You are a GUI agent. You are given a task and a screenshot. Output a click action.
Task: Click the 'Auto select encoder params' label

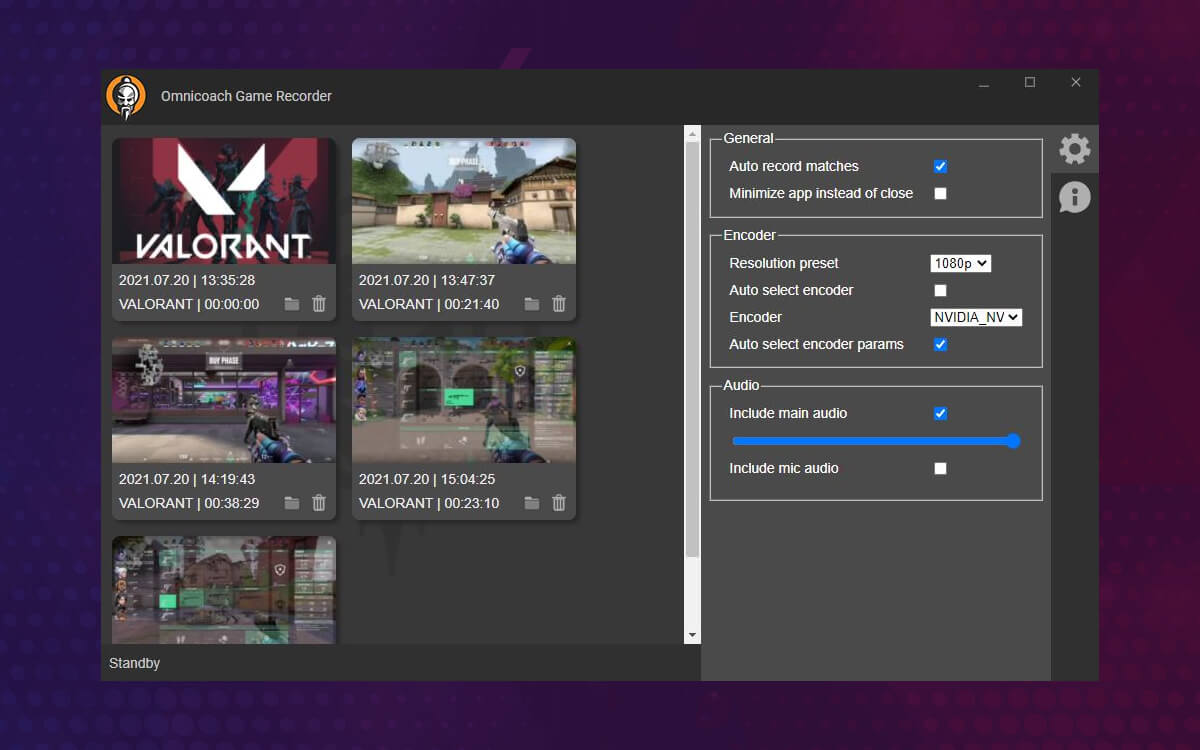click(816, 344)
